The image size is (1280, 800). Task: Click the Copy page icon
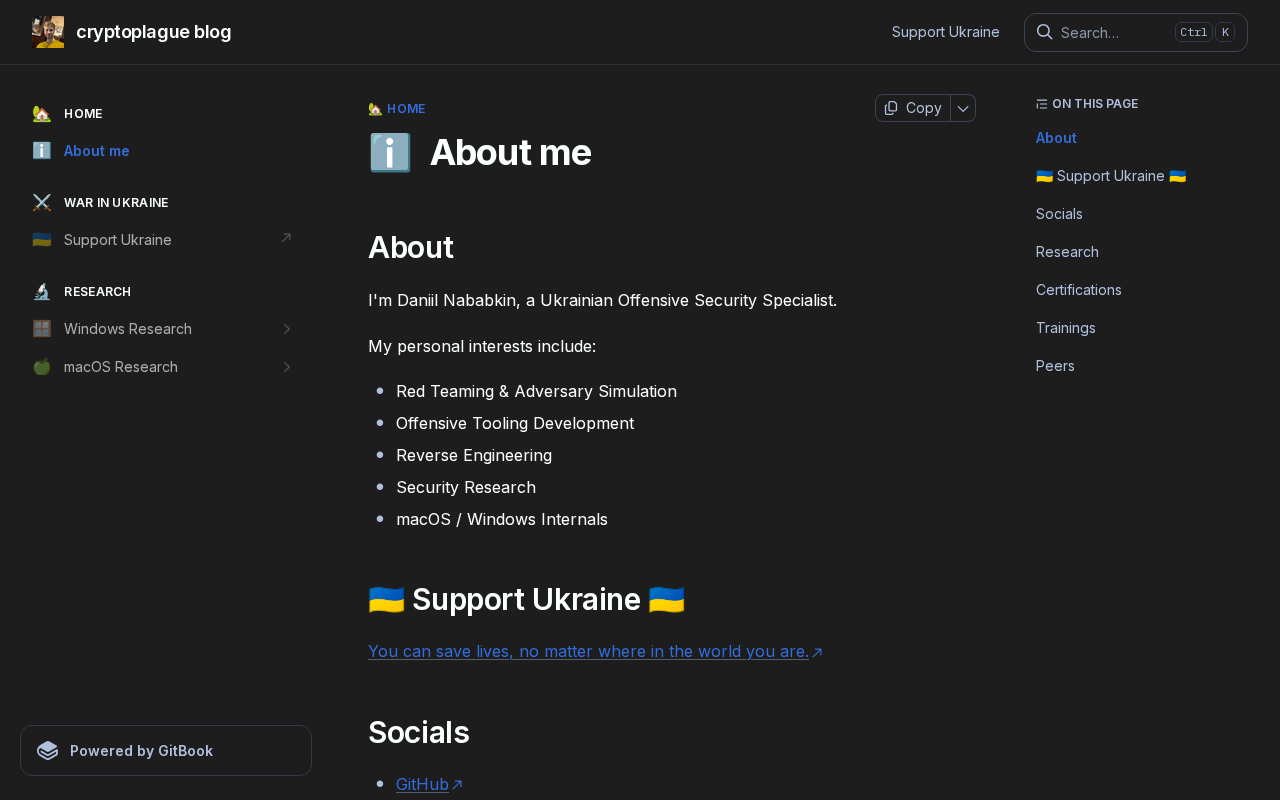tap(891, 108)
